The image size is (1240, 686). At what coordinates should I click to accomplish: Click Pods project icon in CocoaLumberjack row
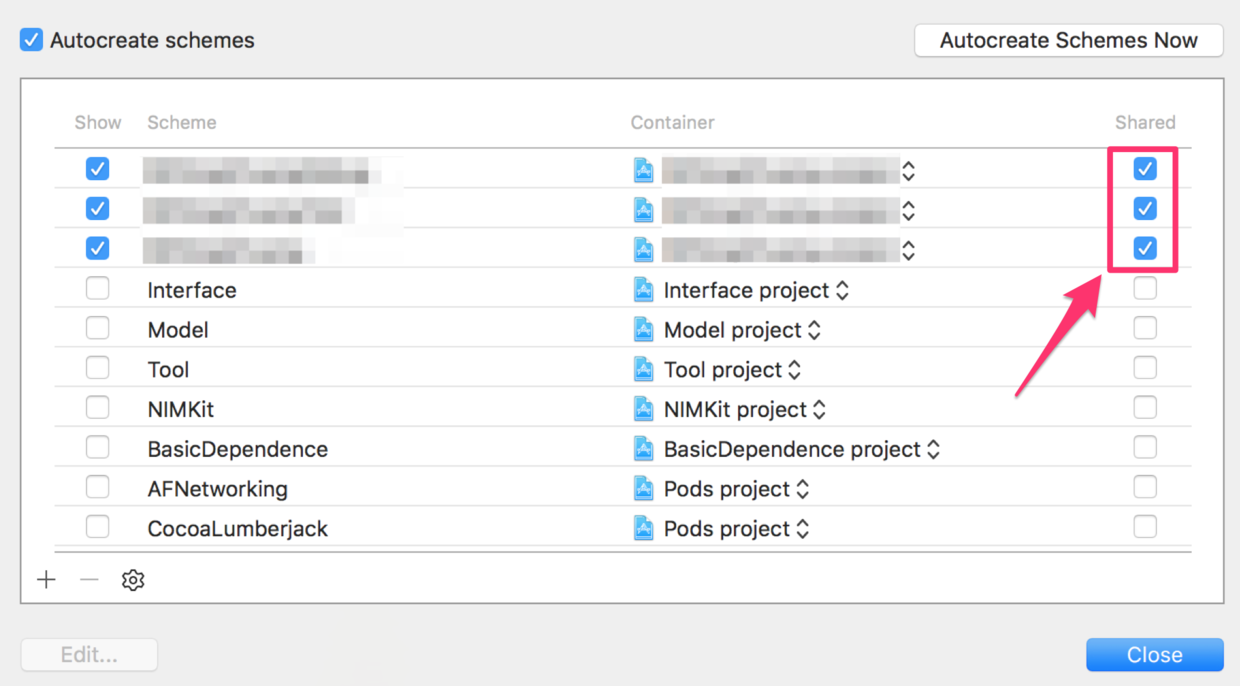pyautogui.click(x=644, y=529)
